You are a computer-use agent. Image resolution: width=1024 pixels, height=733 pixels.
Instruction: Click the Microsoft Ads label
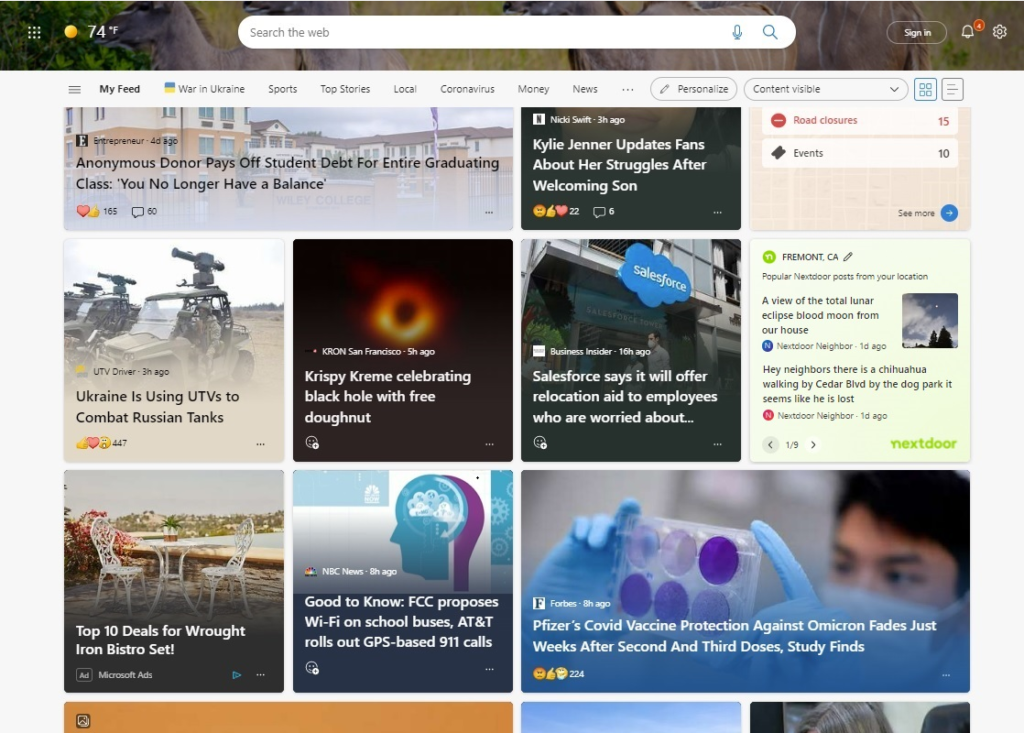[125, 675]
